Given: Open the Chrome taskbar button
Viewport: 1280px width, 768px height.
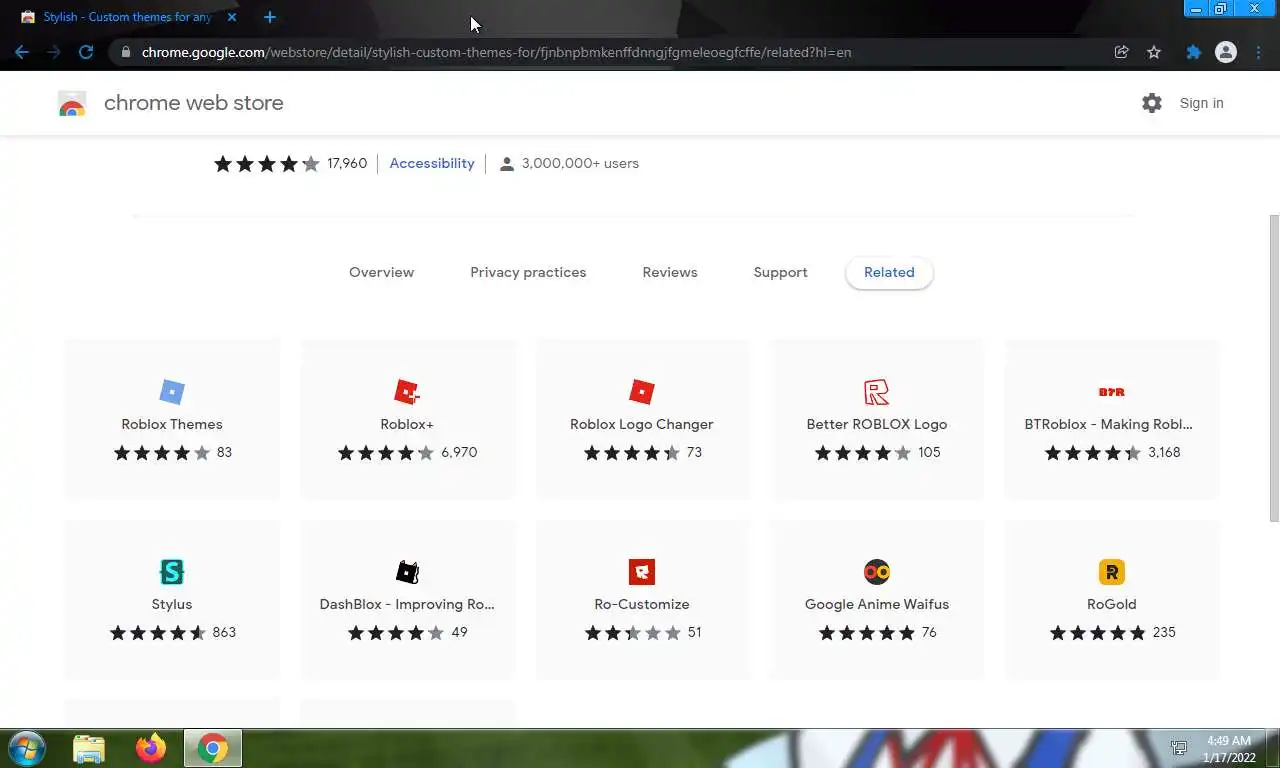Looking at the screenshot, I should tap(212, 748).
